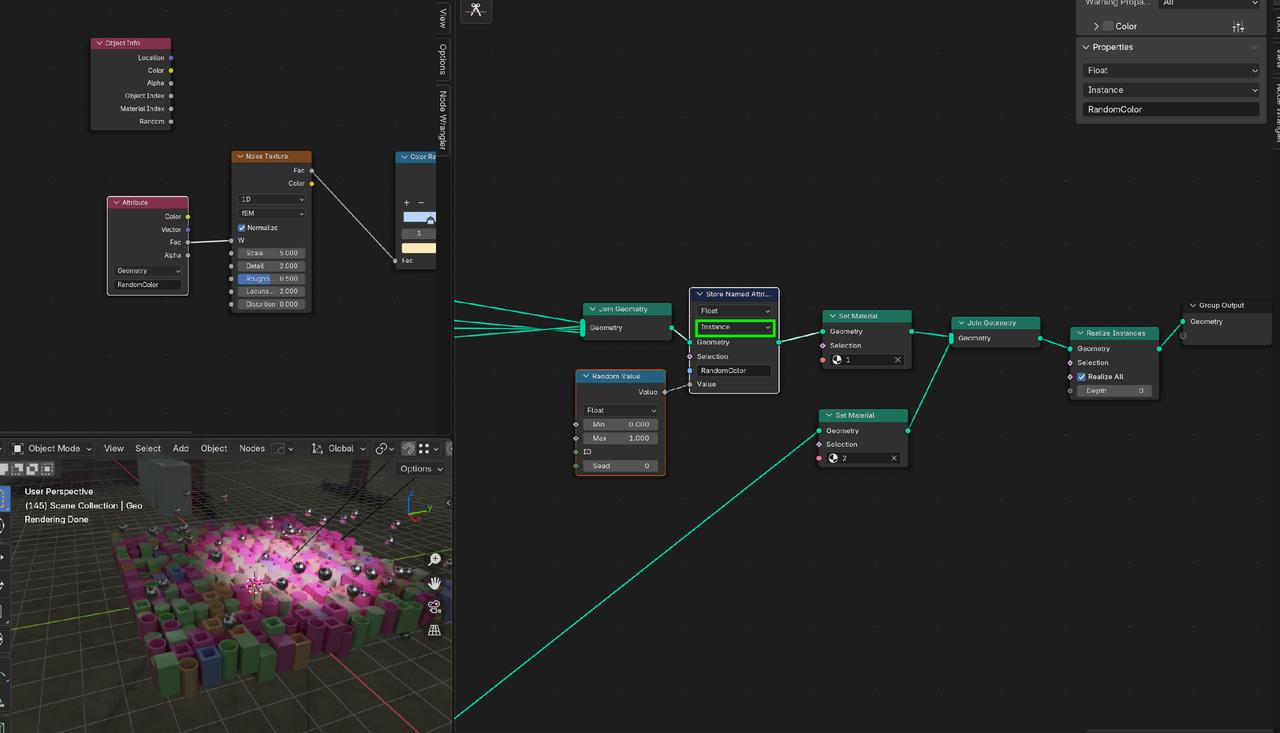Click the RandomColor name field in Attribute node
Viewport: 1280px width, 733px height.
point(149,285)
